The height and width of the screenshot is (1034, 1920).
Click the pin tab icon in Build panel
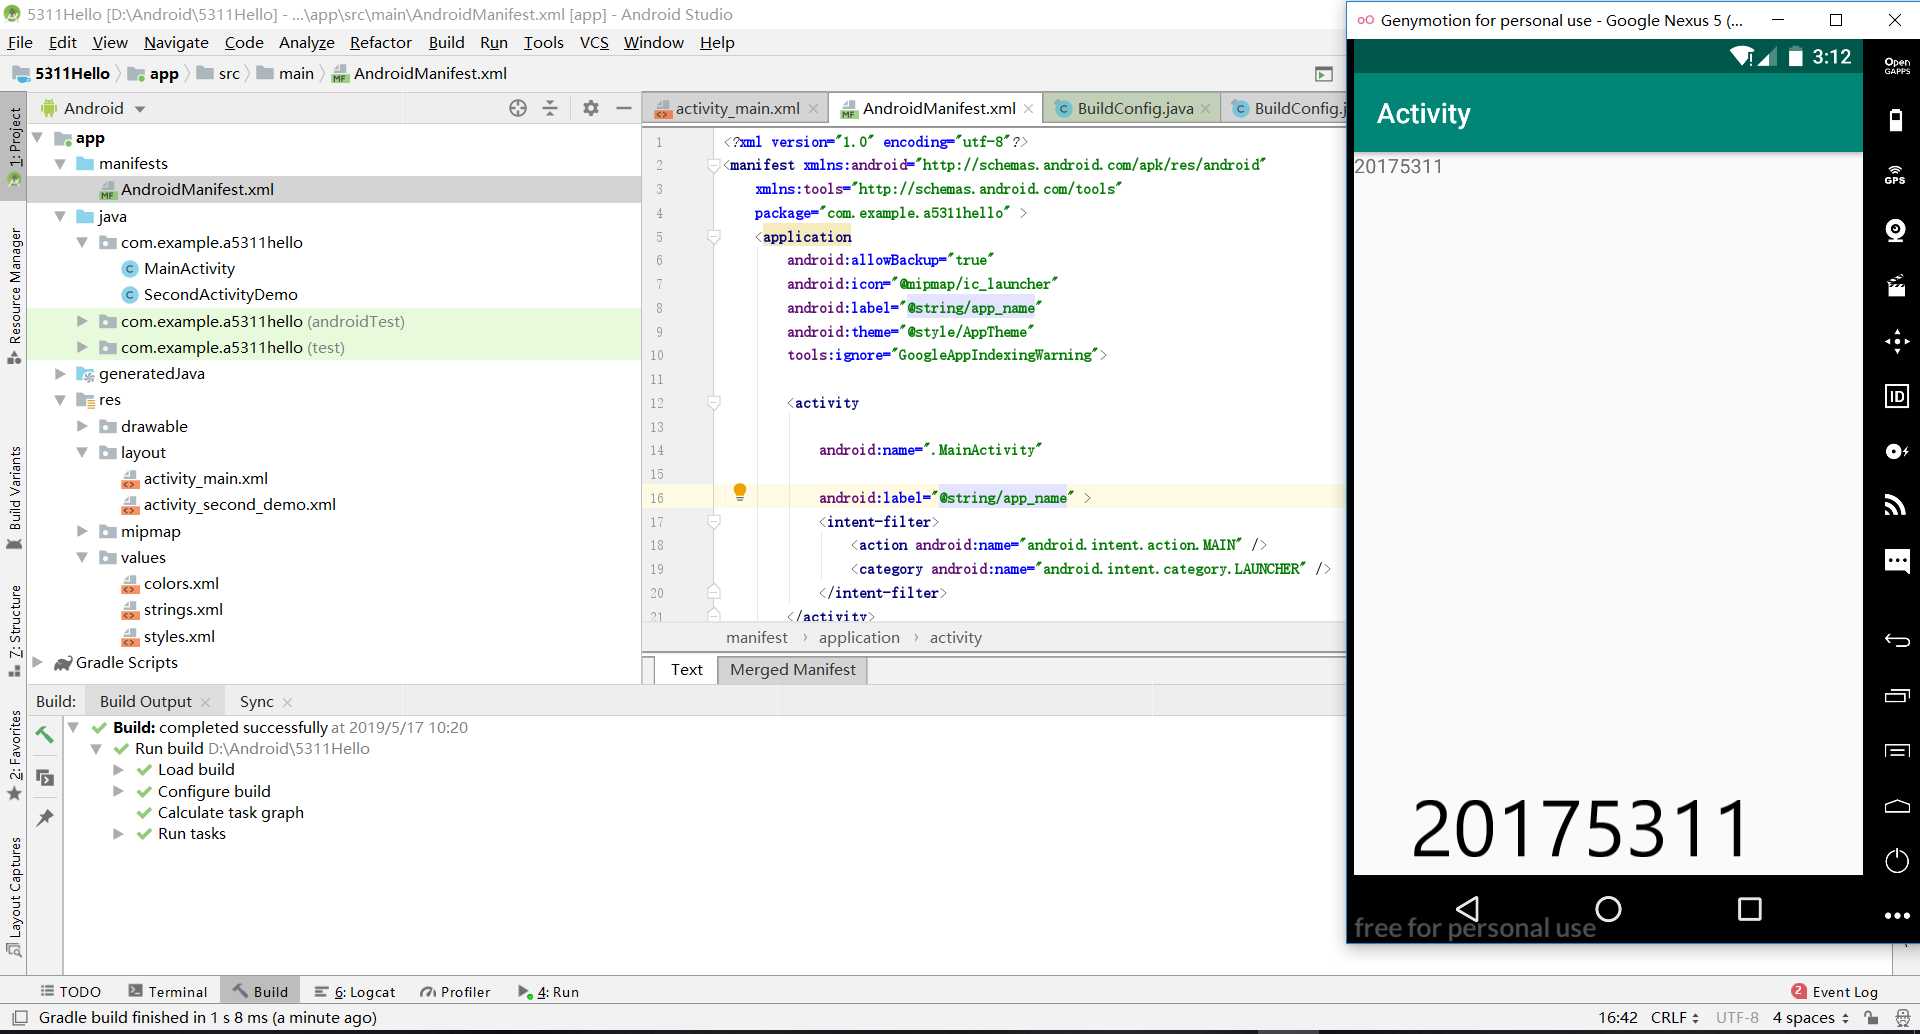45,818
